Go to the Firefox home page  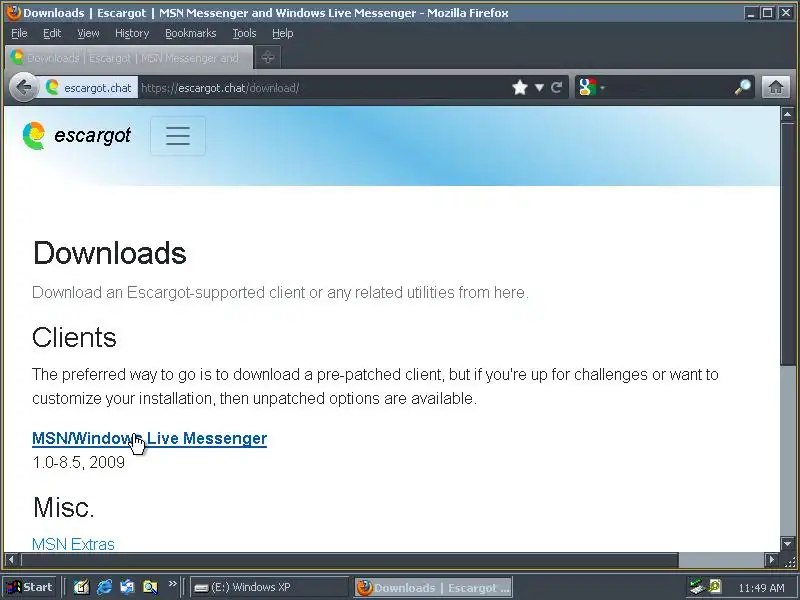(x=776, y=87)
